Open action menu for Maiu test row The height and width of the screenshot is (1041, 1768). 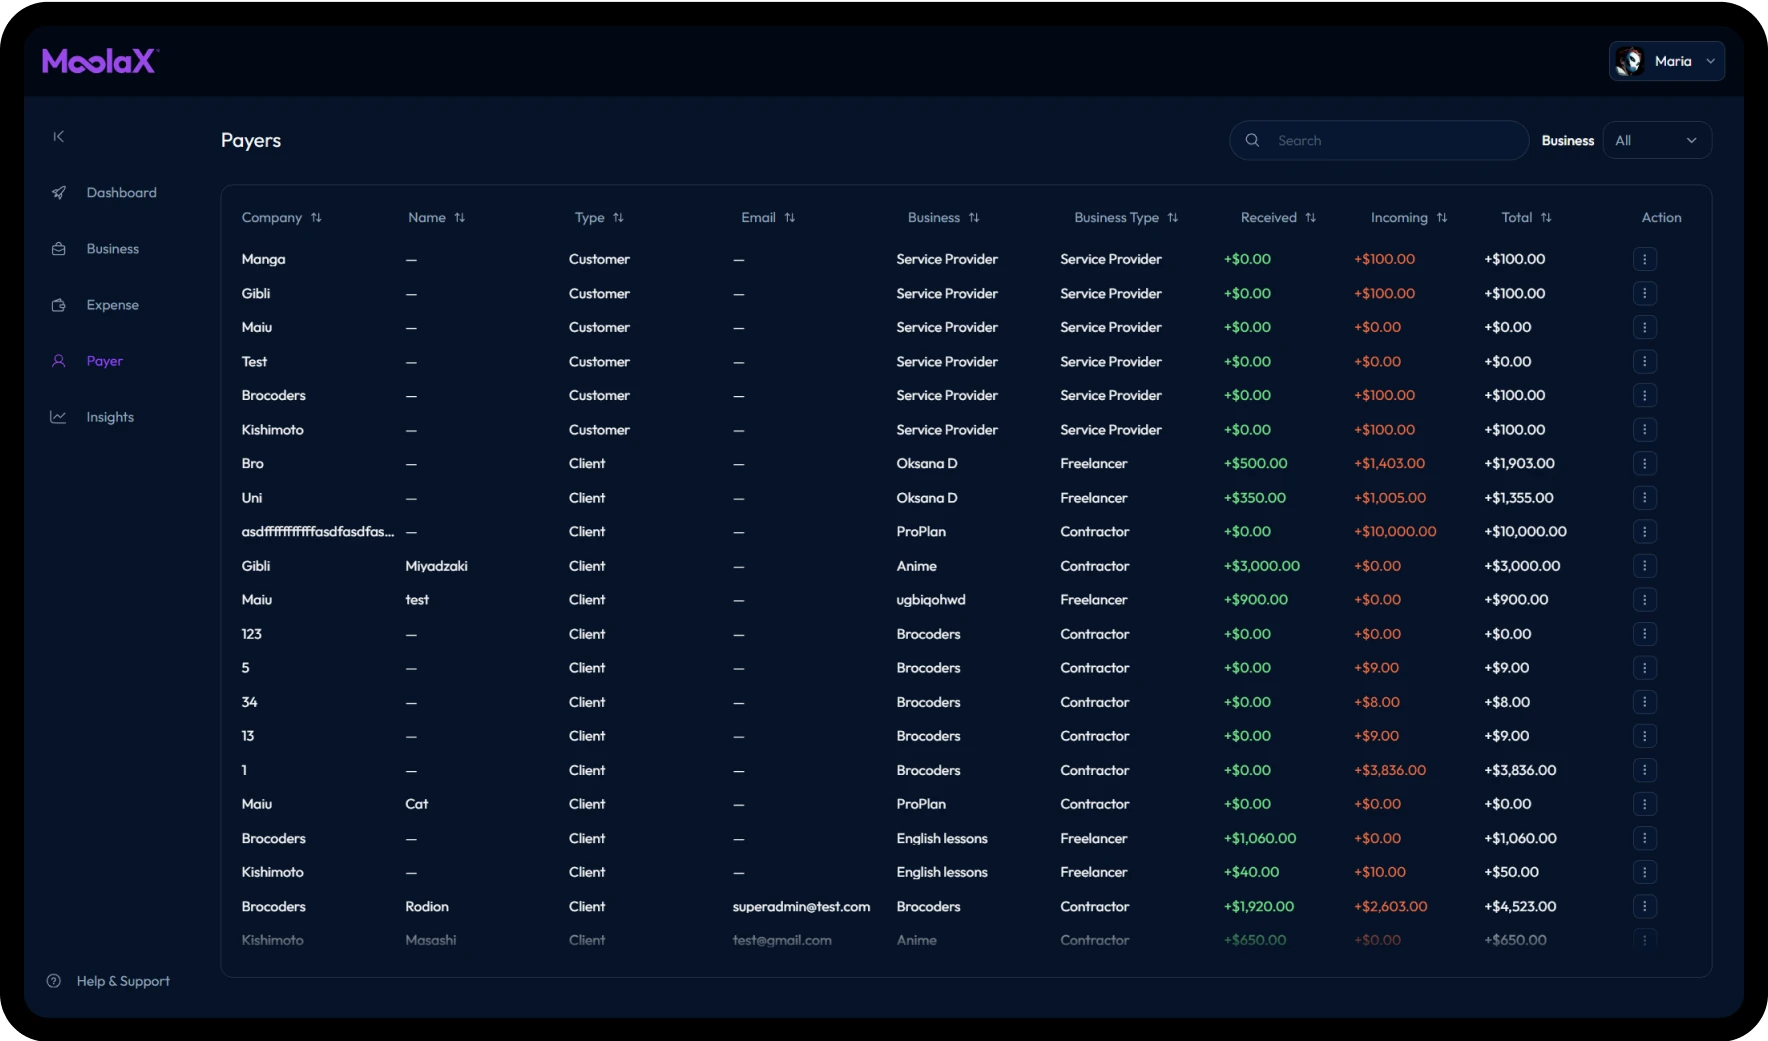tap(1645, 600)
